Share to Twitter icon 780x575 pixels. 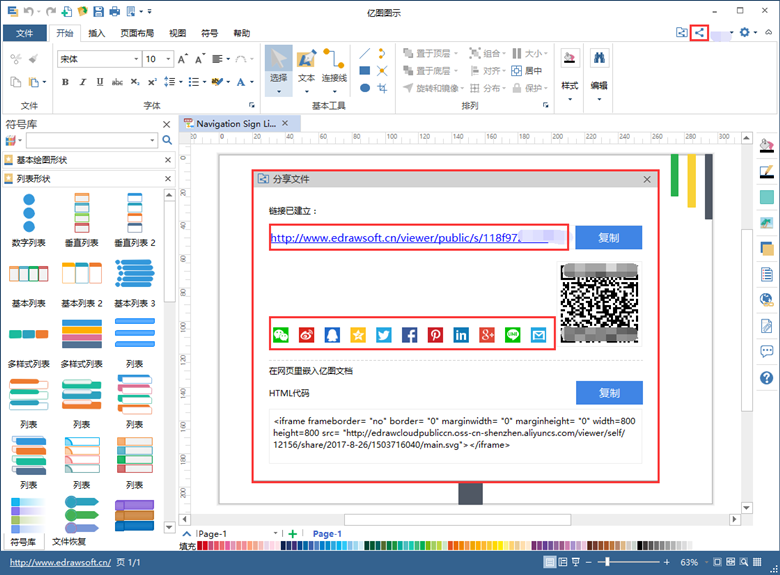tap(384, 335)
